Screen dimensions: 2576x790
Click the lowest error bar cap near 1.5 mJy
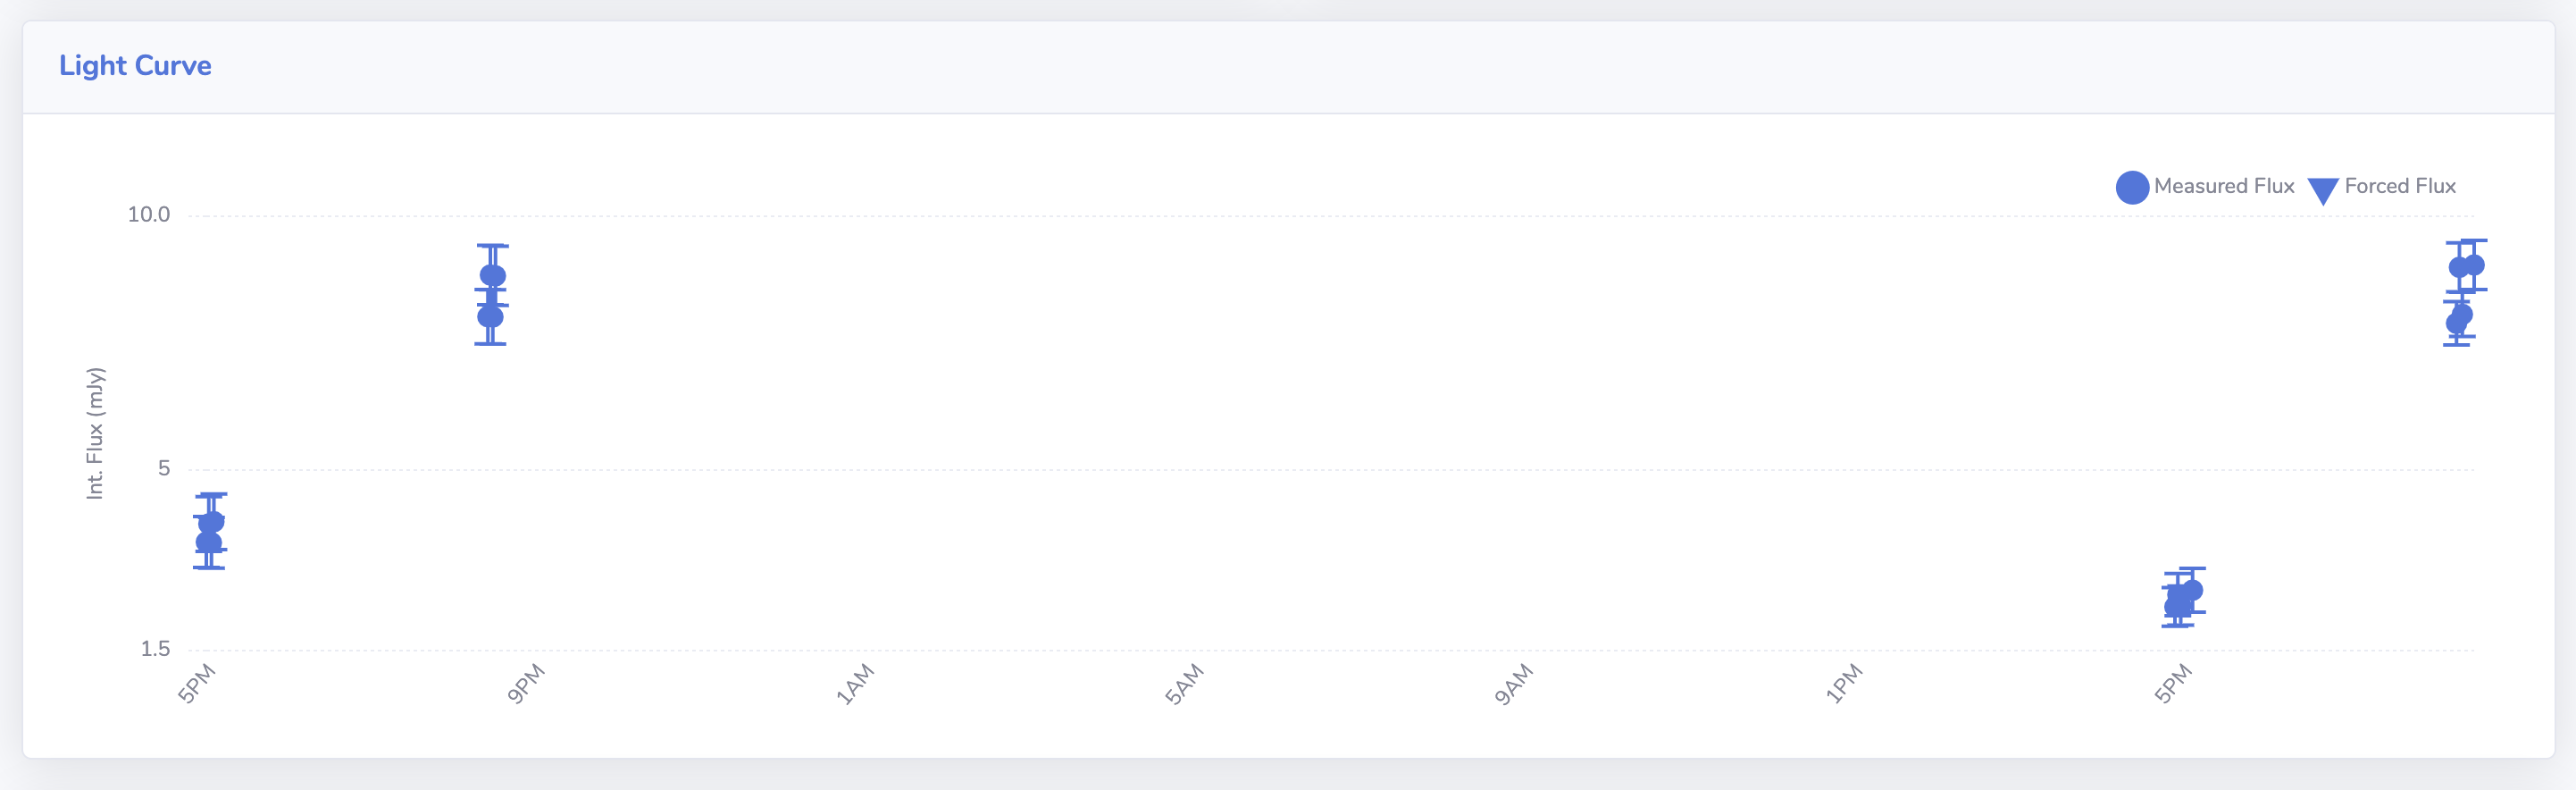[2177, 626]
